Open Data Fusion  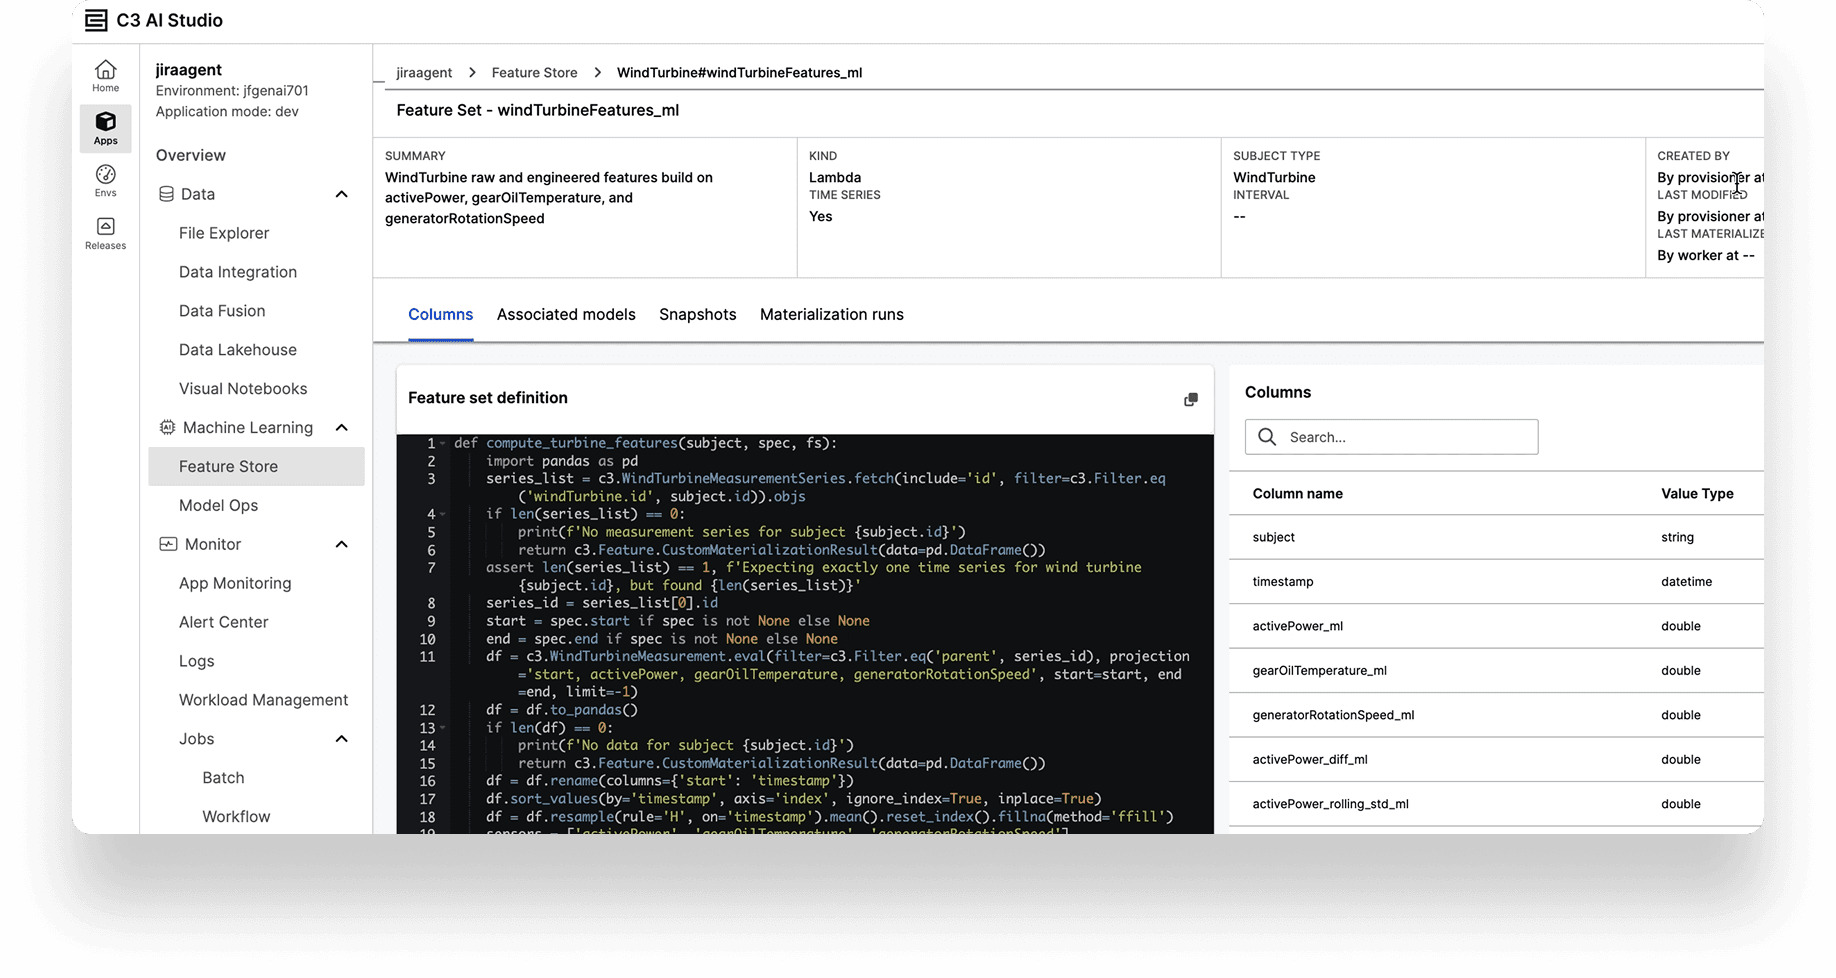(x=222, y=311)
